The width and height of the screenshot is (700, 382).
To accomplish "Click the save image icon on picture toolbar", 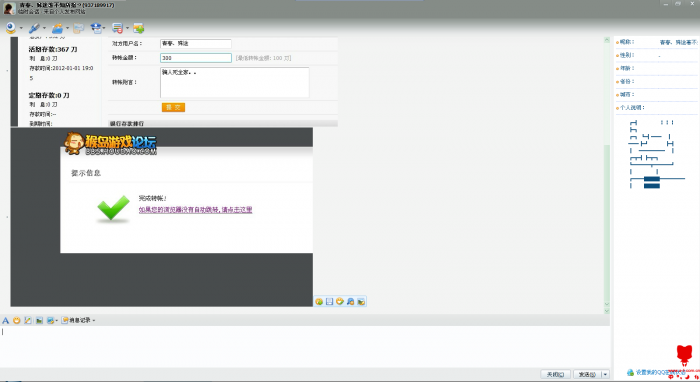I will coord(329,302).
